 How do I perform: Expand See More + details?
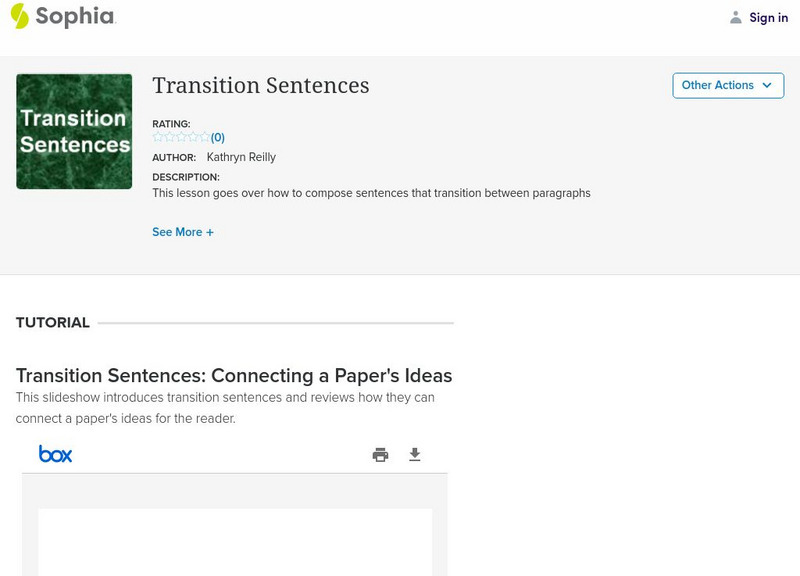(183, 232)
